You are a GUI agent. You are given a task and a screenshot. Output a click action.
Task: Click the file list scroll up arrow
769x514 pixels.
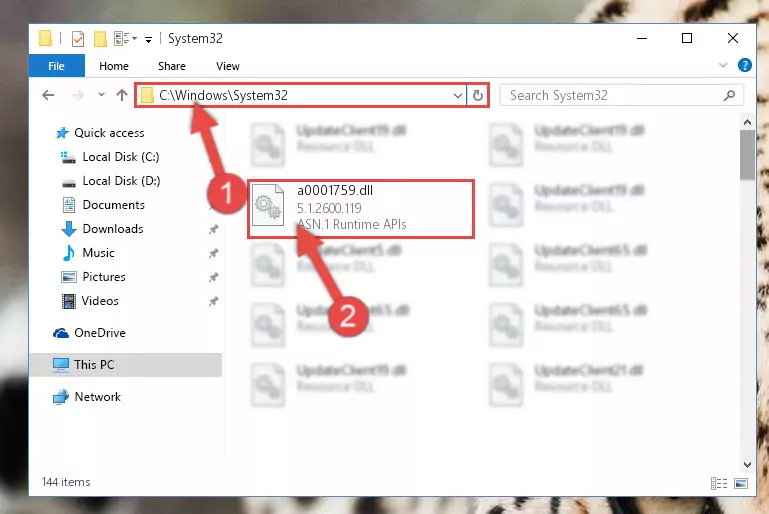(x=747, y=122)
